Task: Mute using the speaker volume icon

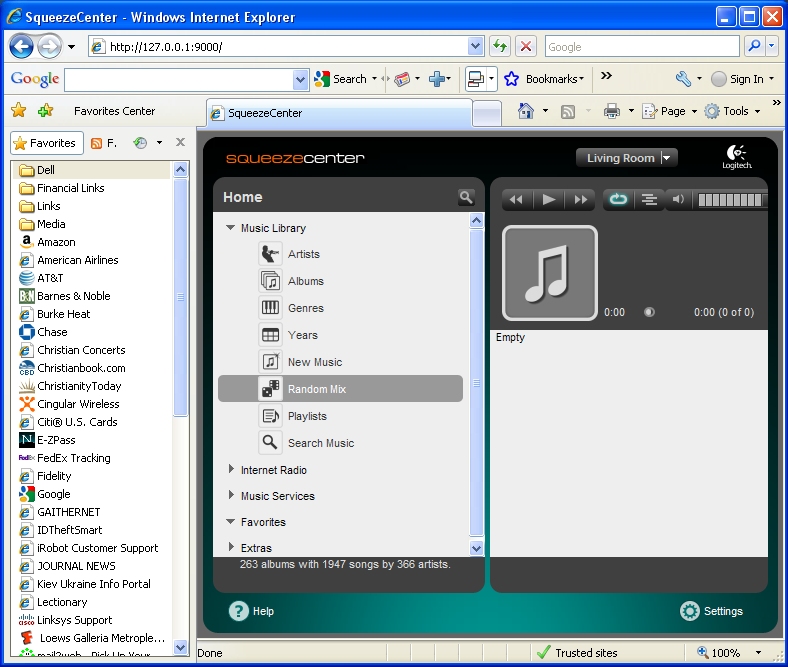Action: (x=678, y=200)
